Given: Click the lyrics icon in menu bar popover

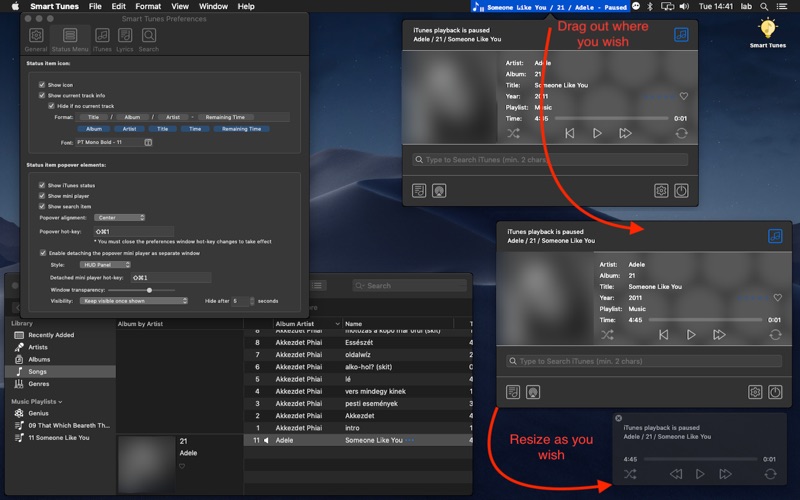Looking at the screenshot, I should pyautogui.click(x=419, y=191).
